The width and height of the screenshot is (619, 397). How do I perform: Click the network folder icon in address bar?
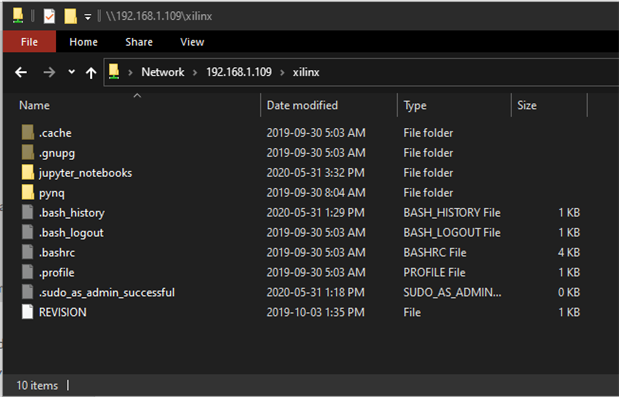(x=114, y=72)
